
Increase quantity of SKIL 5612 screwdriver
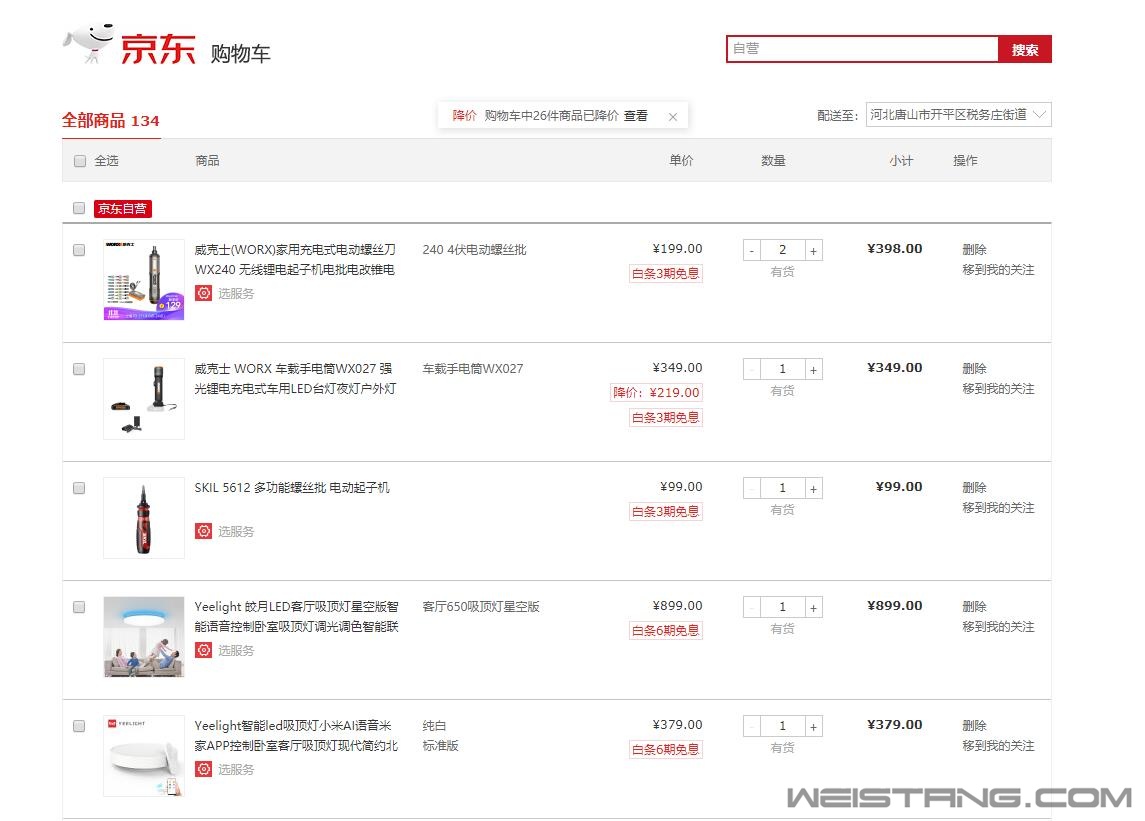click(813, 489)
